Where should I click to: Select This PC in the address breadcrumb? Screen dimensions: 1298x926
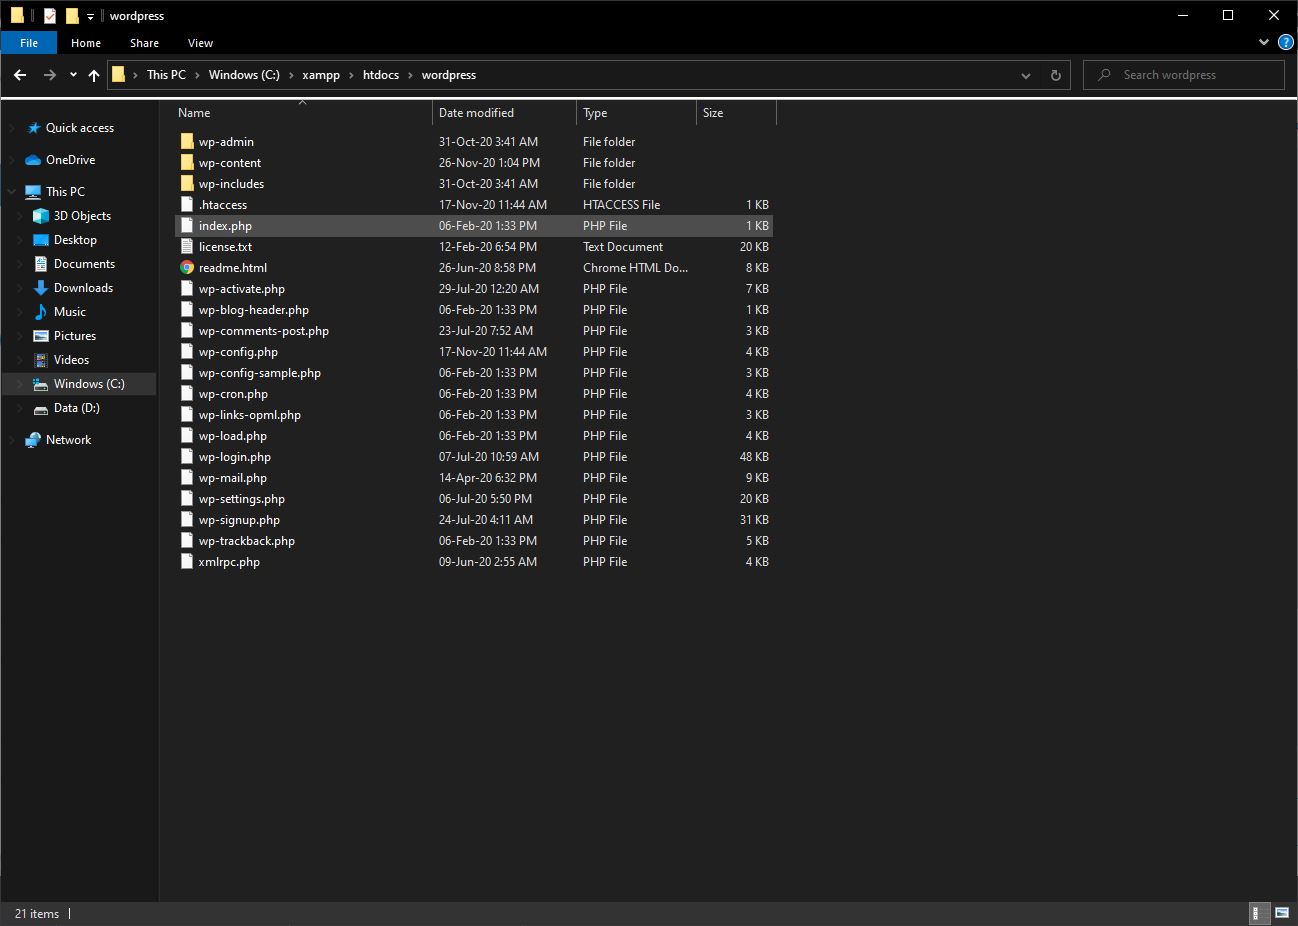pos(166,75)
